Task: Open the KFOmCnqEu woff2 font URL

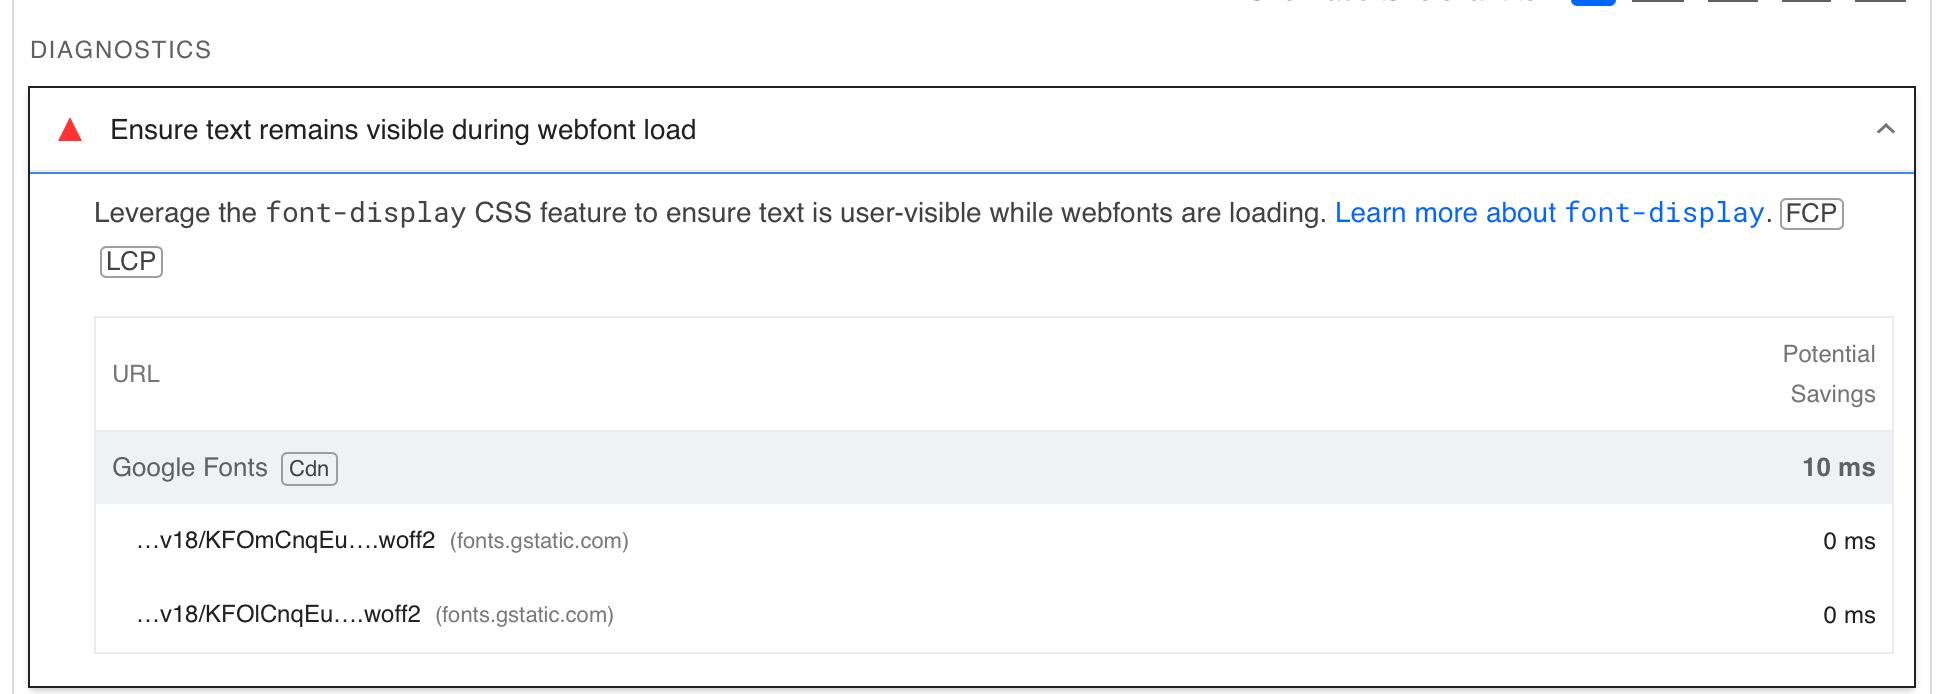Action: (x=286, y=541)
